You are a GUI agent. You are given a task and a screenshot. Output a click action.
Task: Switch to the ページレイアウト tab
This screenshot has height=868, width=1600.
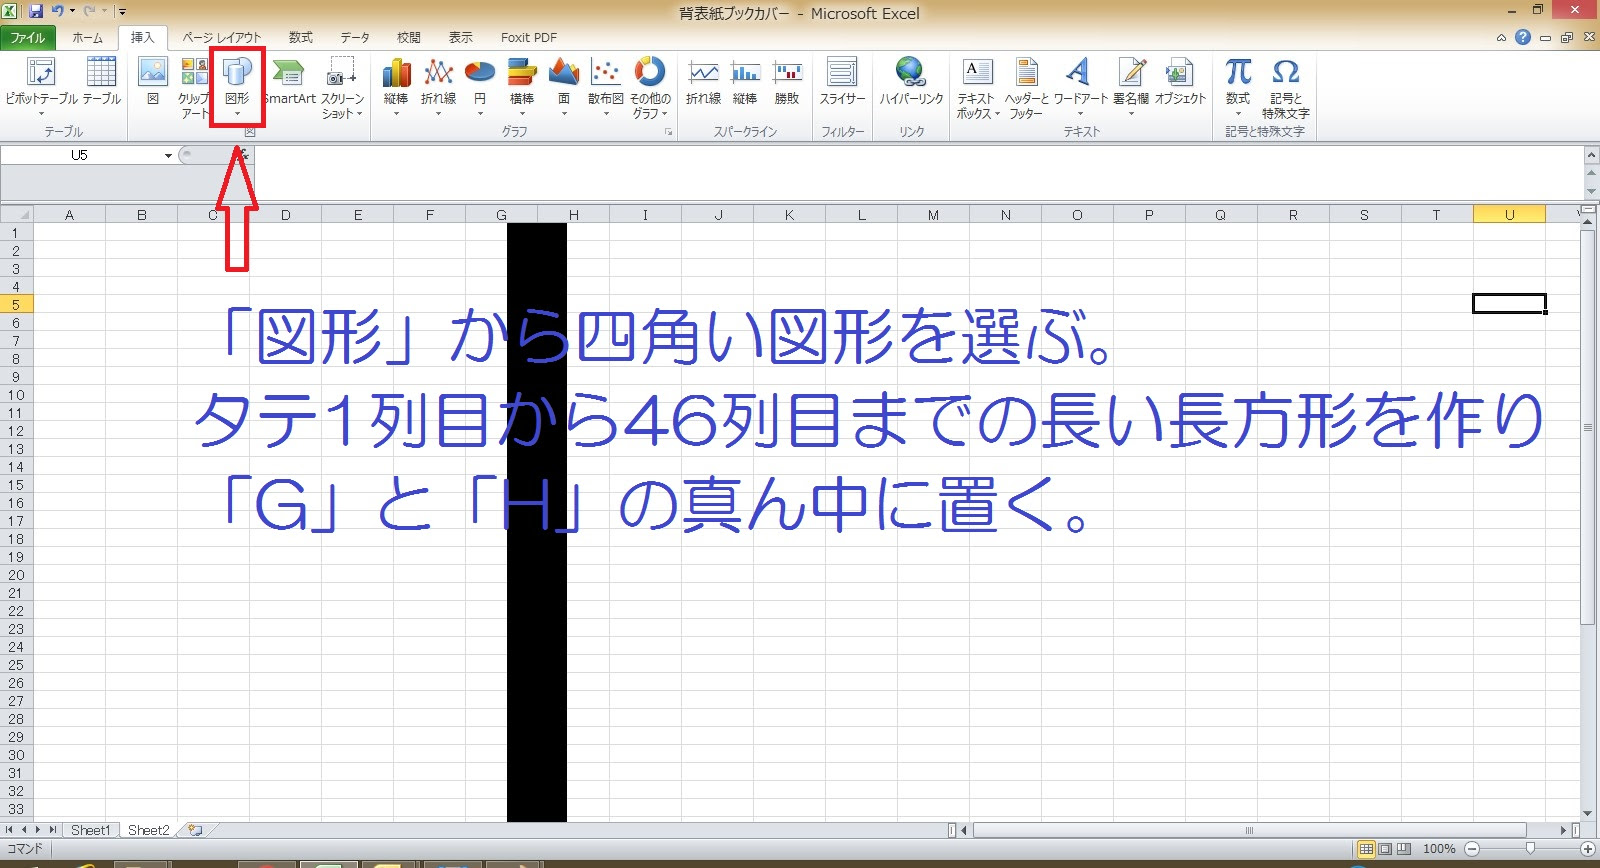tap(221, 38)
